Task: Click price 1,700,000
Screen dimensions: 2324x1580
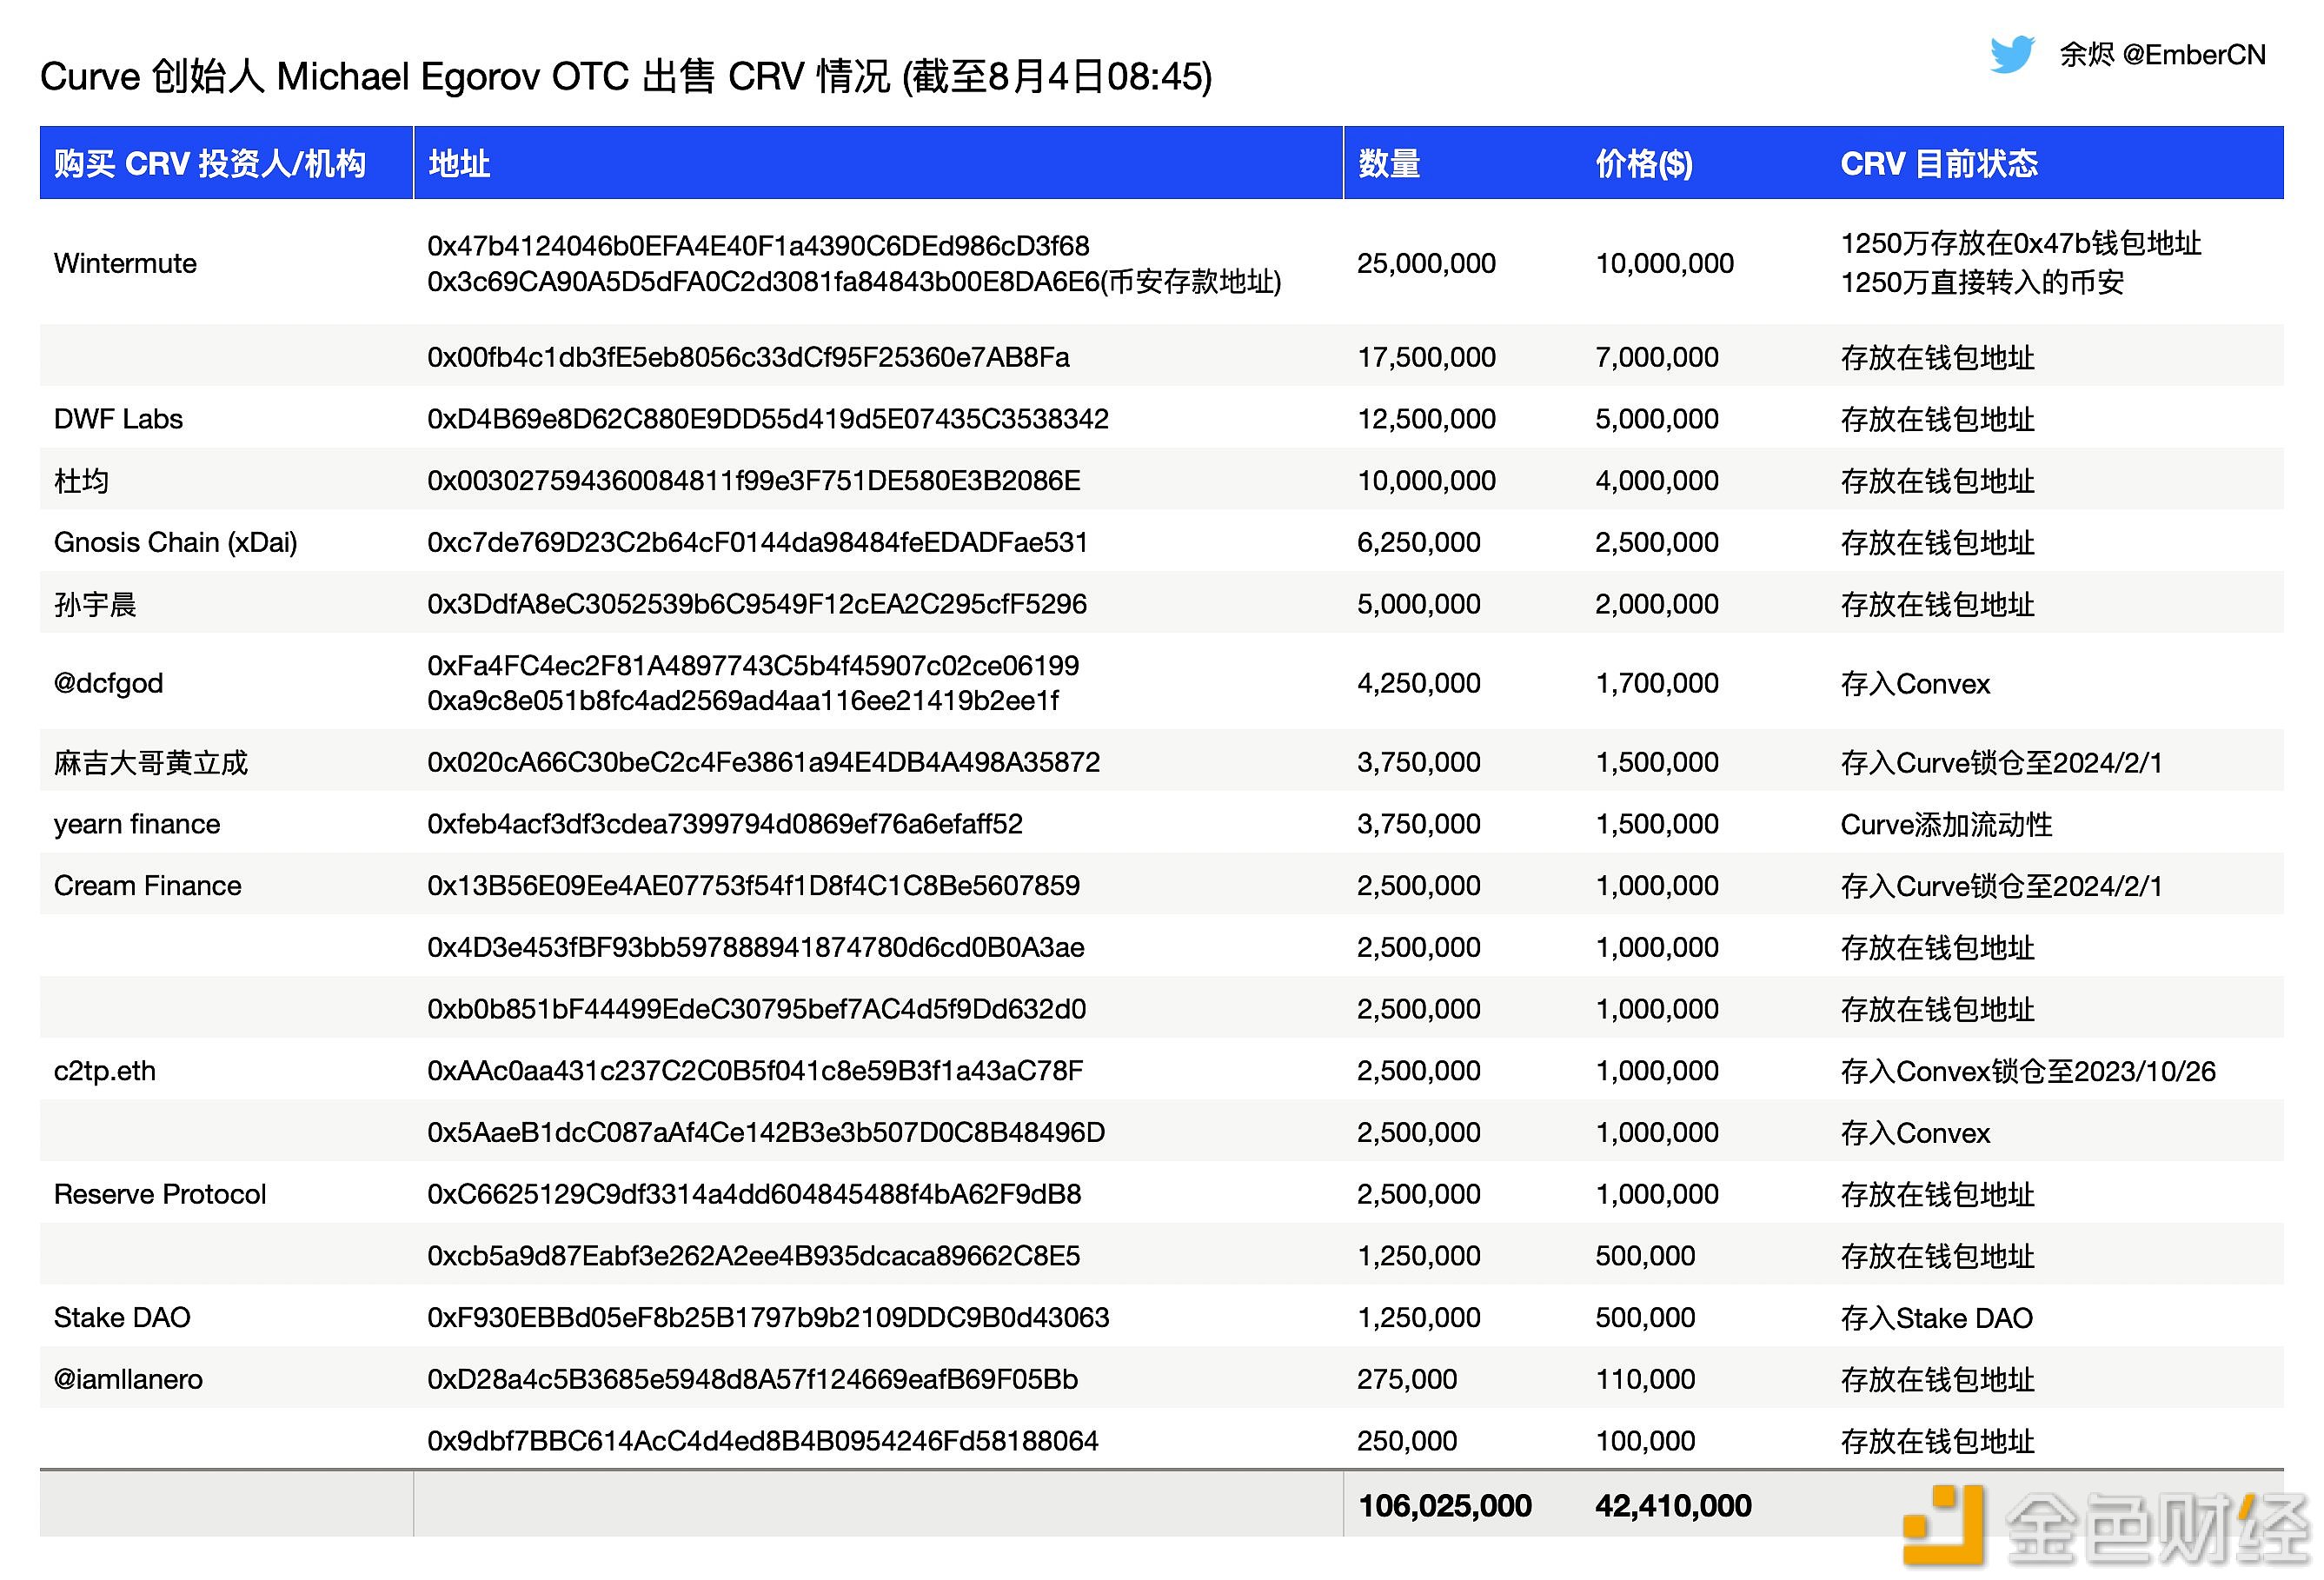Action: point(1657,684)
